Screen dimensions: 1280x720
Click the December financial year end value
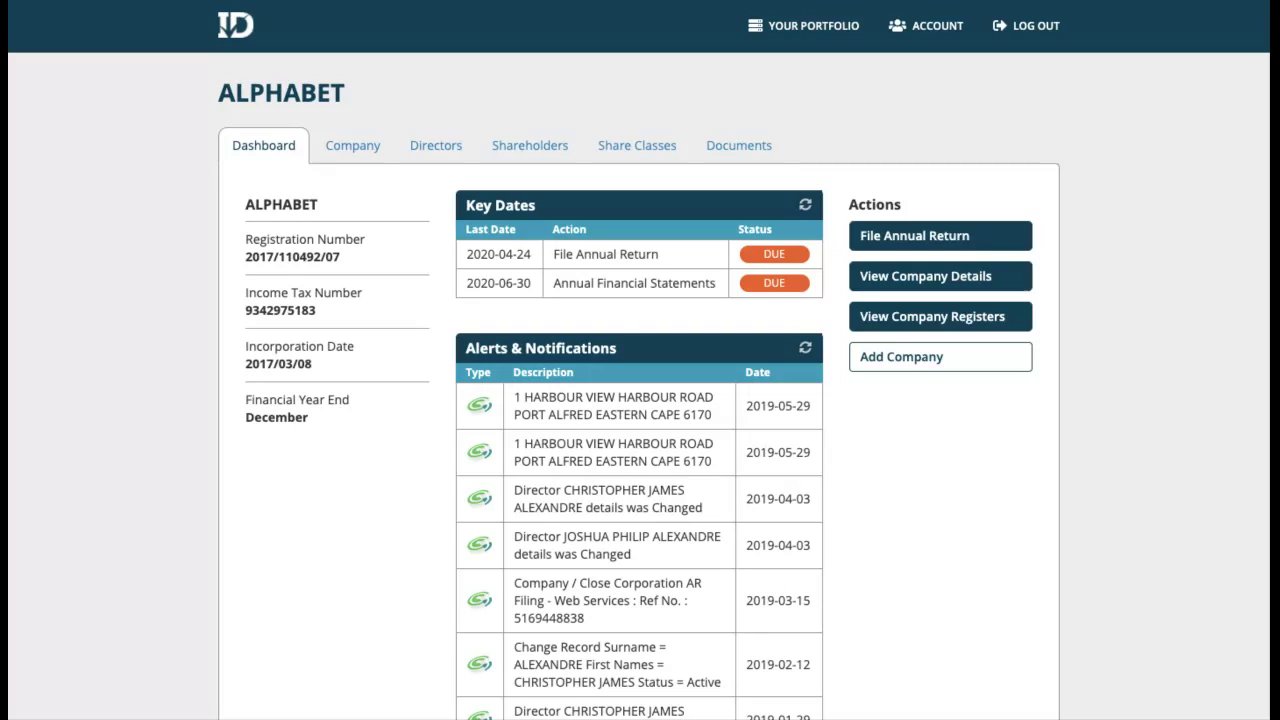(x=276, y=418)
